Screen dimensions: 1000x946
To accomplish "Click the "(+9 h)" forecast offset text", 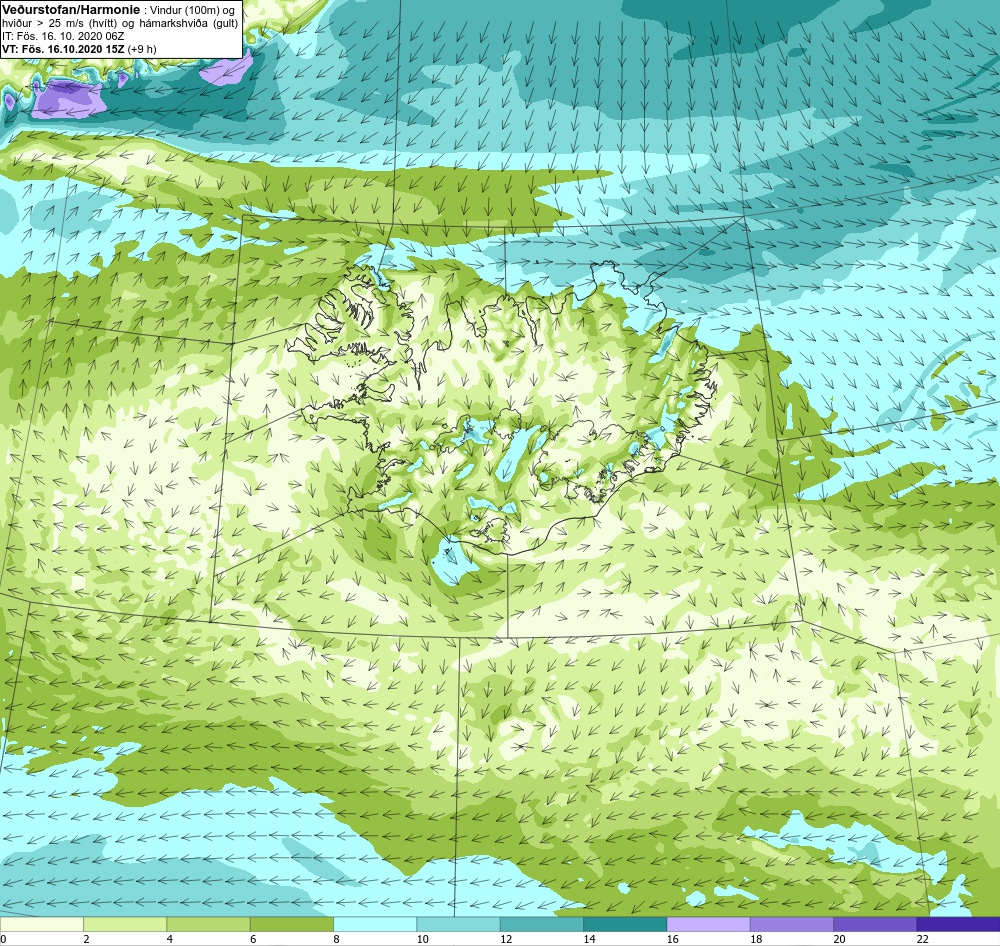I will click(x=142, y=49).
